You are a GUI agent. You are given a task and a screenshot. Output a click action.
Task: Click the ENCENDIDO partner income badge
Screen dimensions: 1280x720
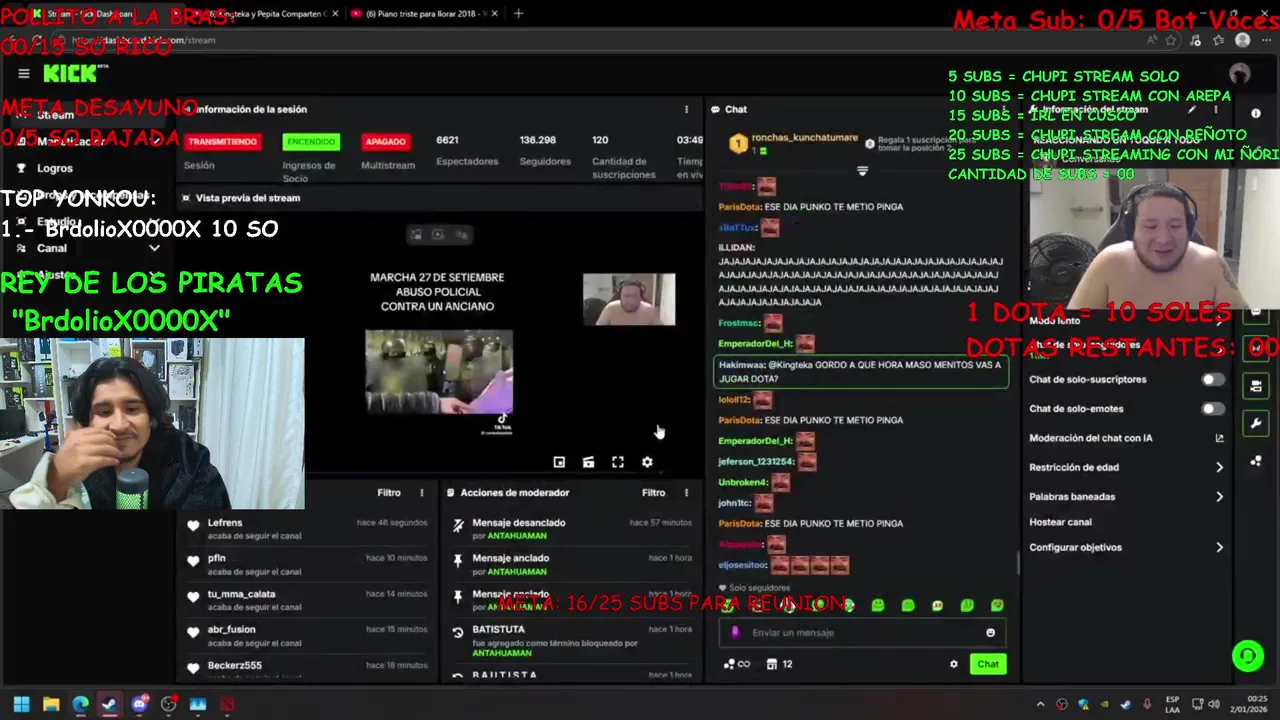coord(311,142)
